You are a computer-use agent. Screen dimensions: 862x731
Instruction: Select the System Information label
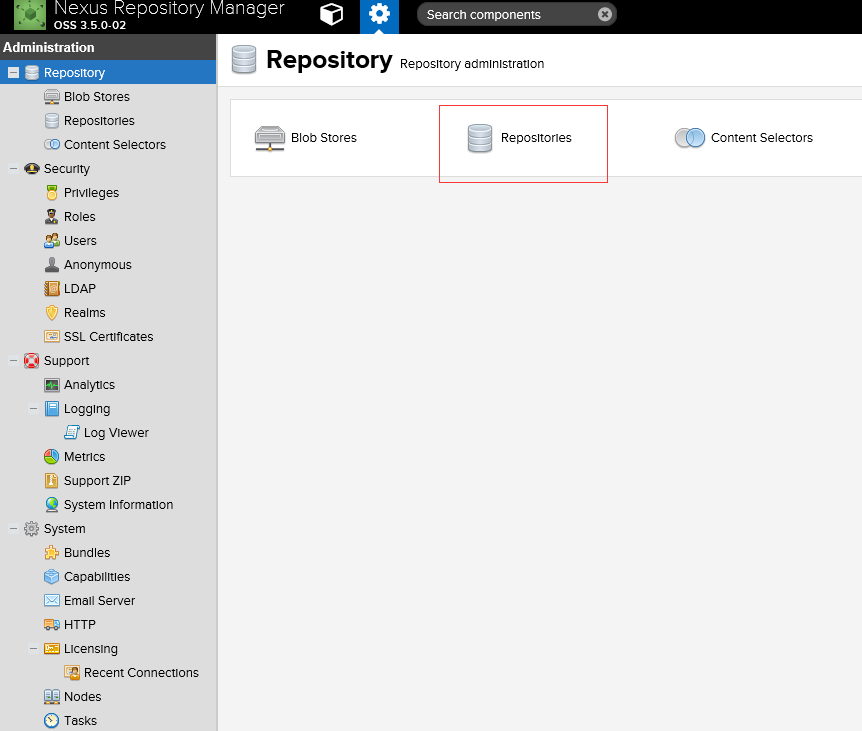(118, 505)
